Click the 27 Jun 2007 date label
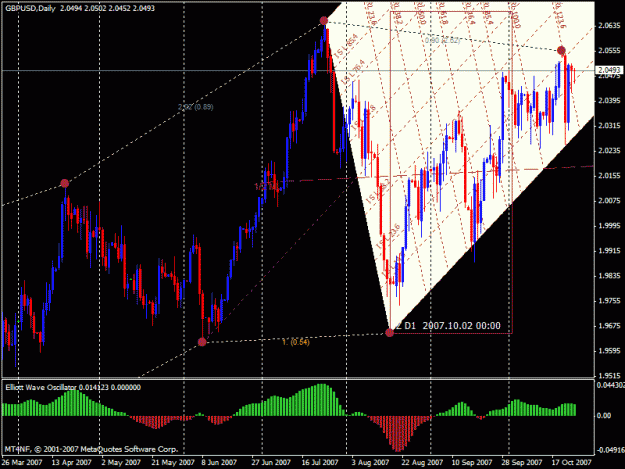The height and width of the screenshot is (469, 625). tap(271, 463)
